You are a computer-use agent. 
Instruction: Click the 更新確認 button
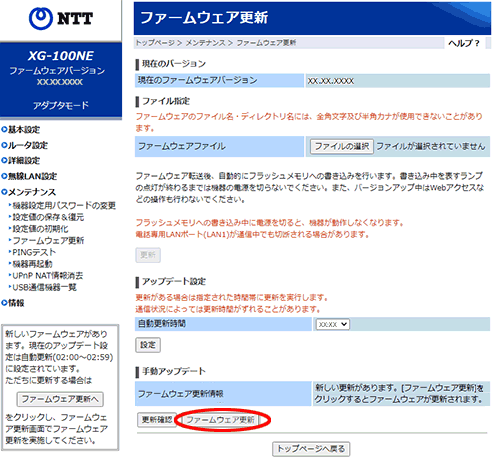coord(157,420)
